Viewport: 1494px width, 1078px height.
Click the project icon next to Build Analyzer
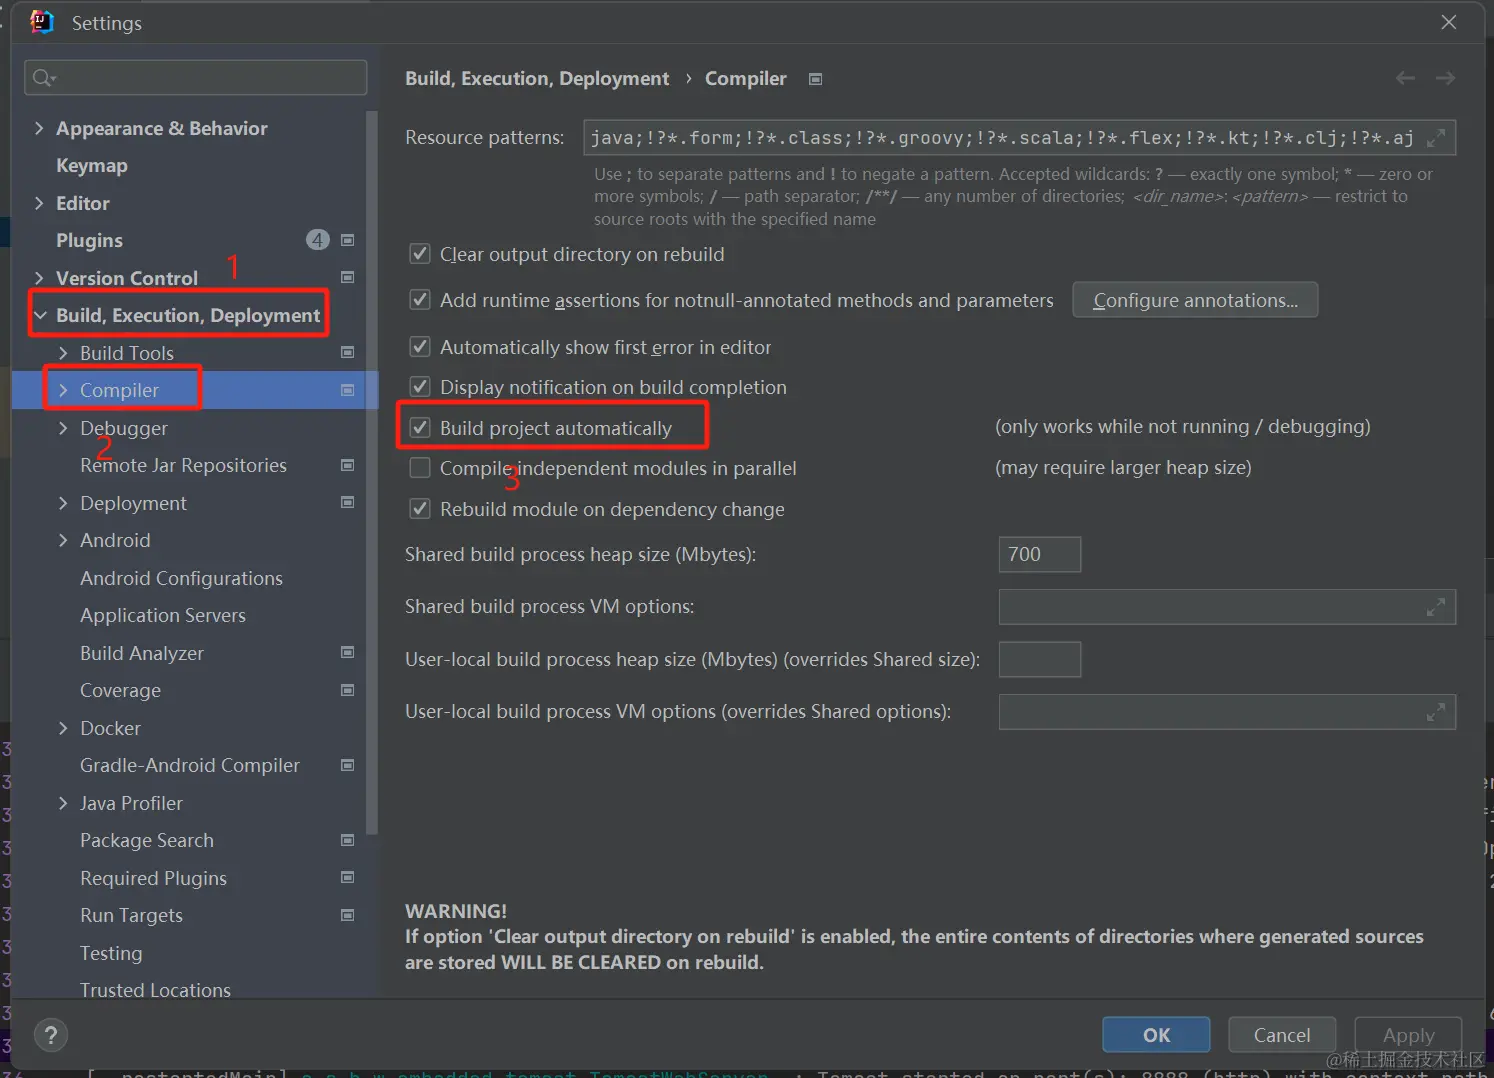coord(348,652)
